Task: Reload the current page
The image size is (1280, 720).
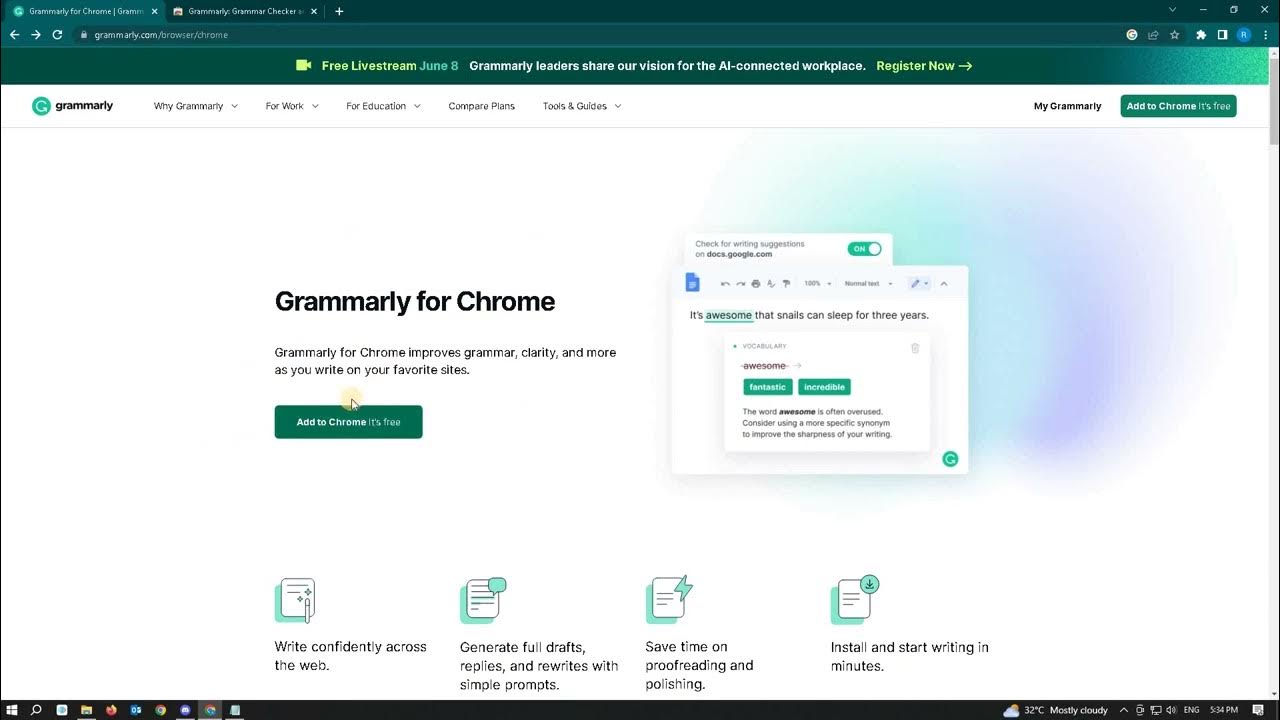Action: 57,34
